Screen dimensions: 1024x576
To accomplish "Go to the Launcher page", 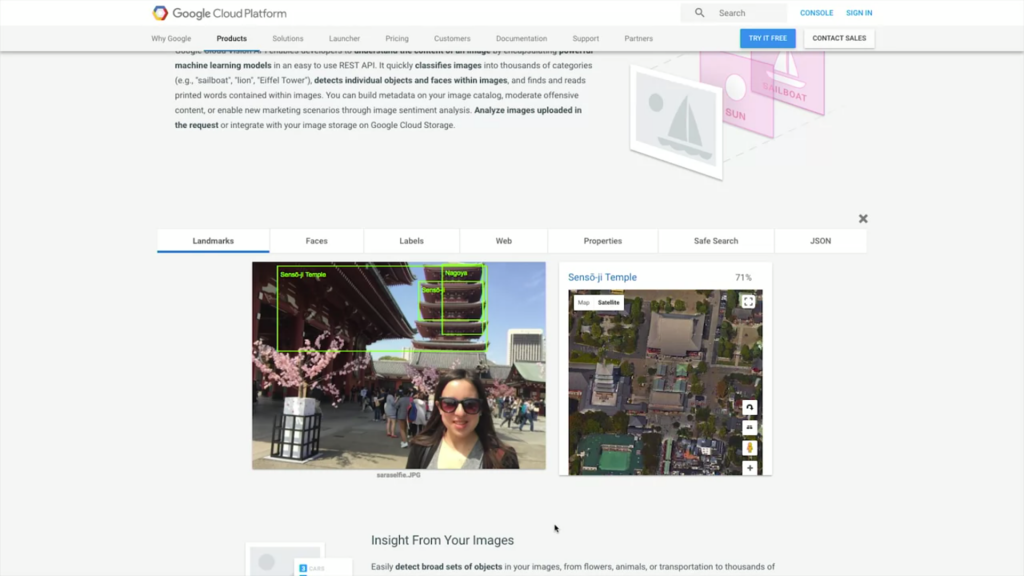I will point(344,39).
